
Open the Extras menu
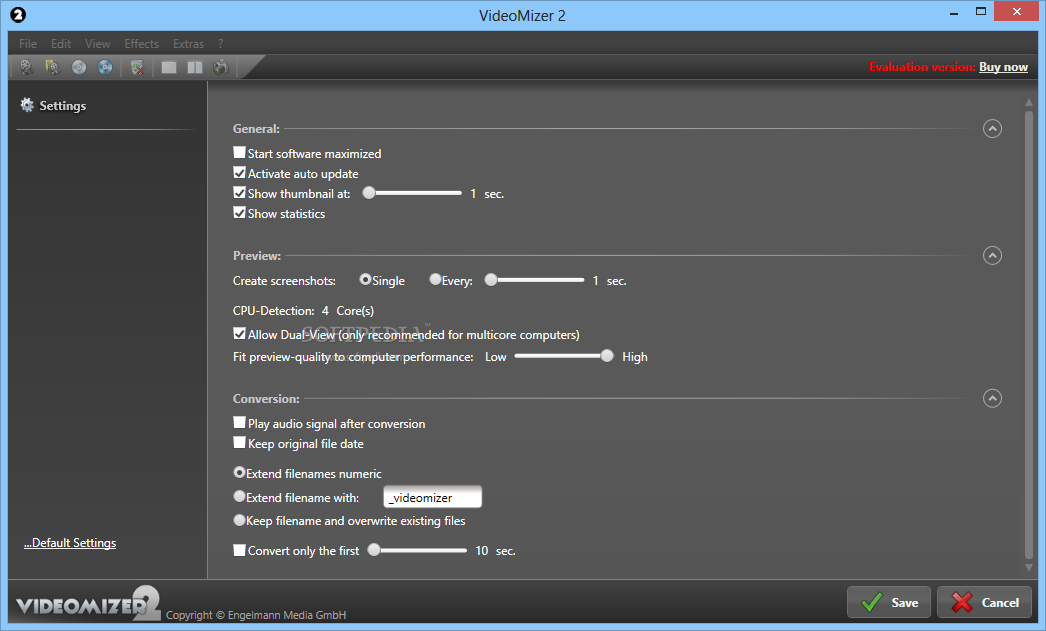point(188,43)
